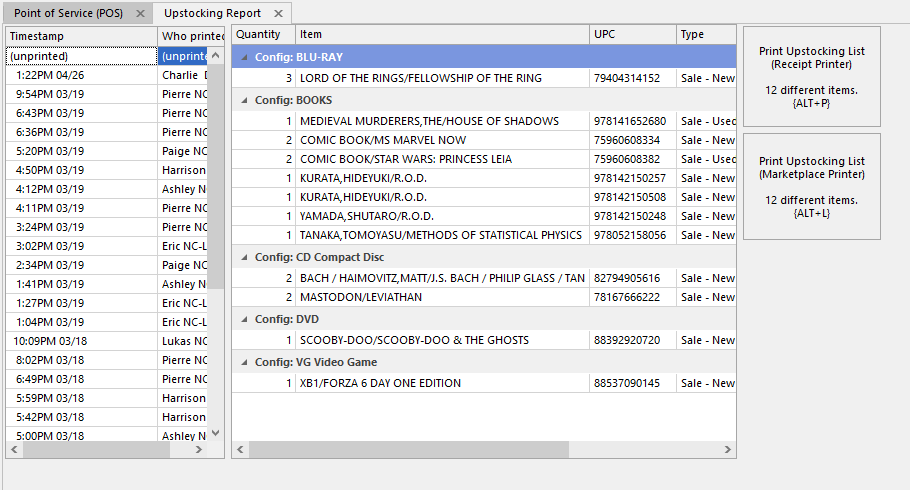Select SCOOBY-DOO/SCOOBY-DOO & THE GHOSTS row

click(x=484, y=340)
